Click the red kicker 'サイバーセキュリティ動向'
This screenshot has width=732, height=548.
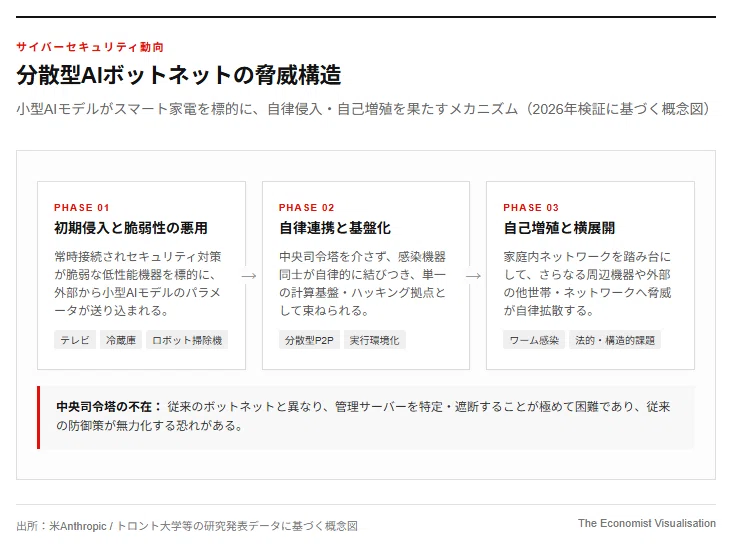pos(90,47)
